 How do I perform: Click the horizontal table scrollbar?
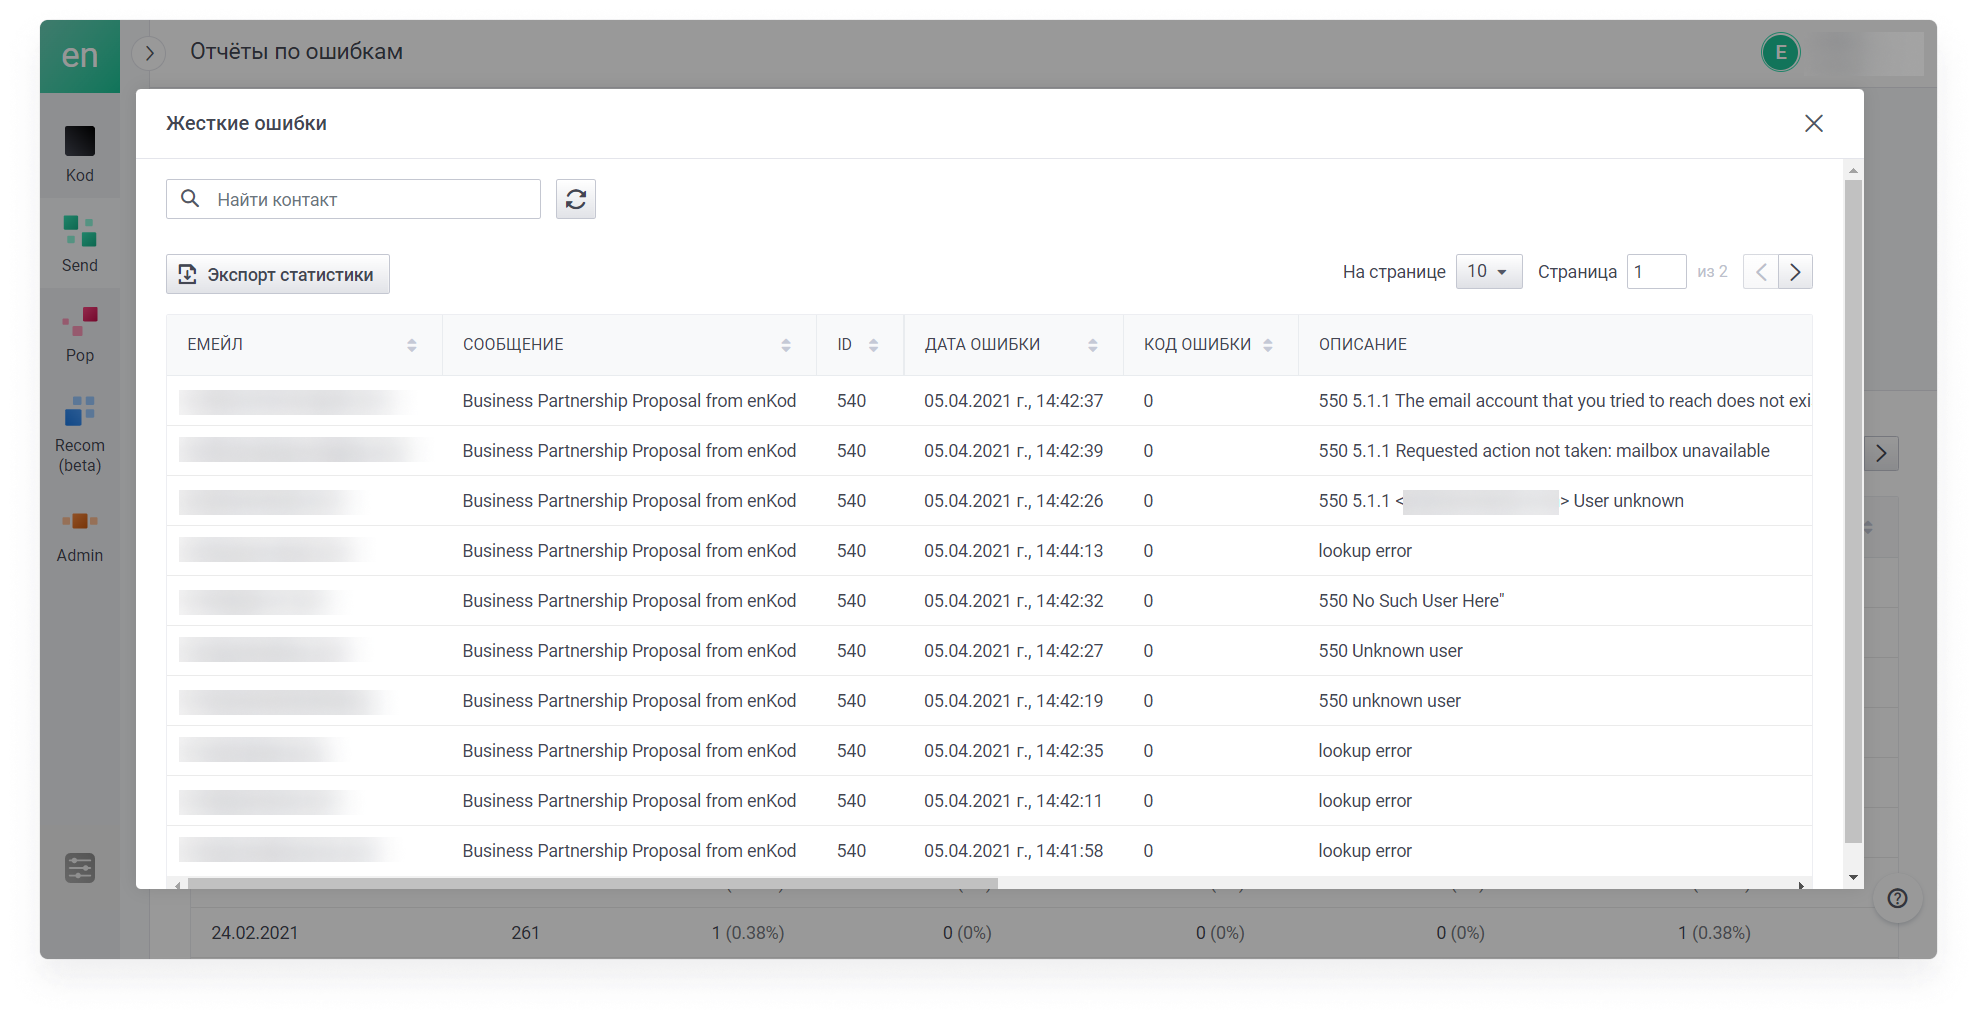[x=593, y=884]
